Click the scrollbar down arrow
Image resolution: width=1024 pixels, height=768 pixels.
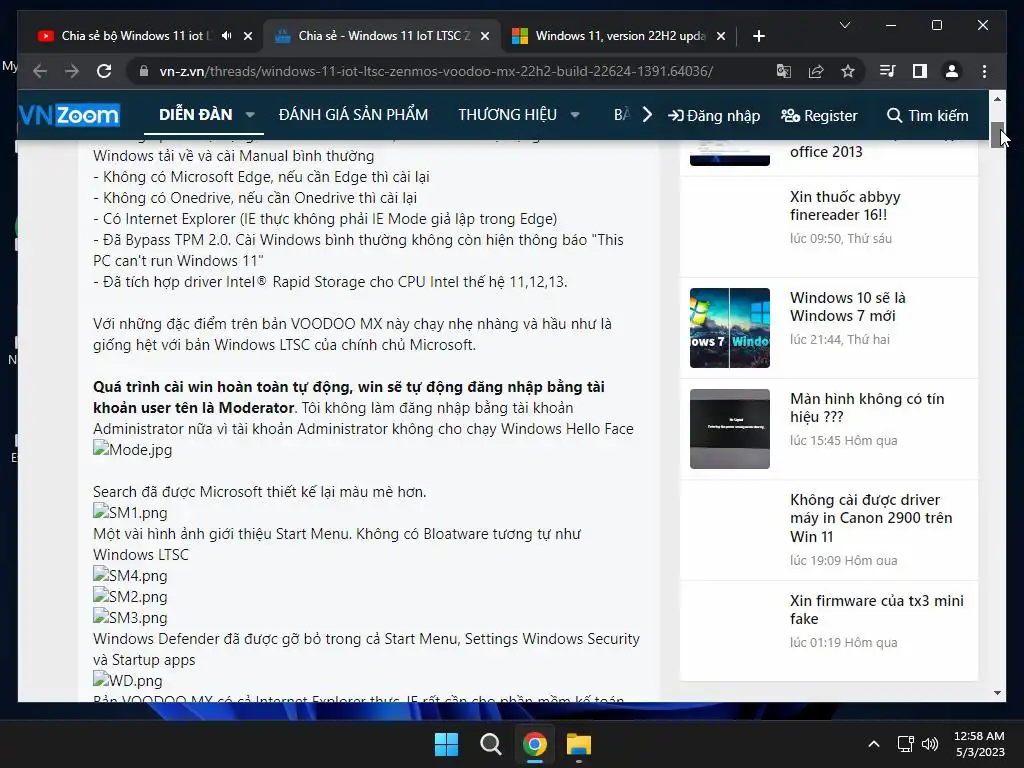point(997,693)
